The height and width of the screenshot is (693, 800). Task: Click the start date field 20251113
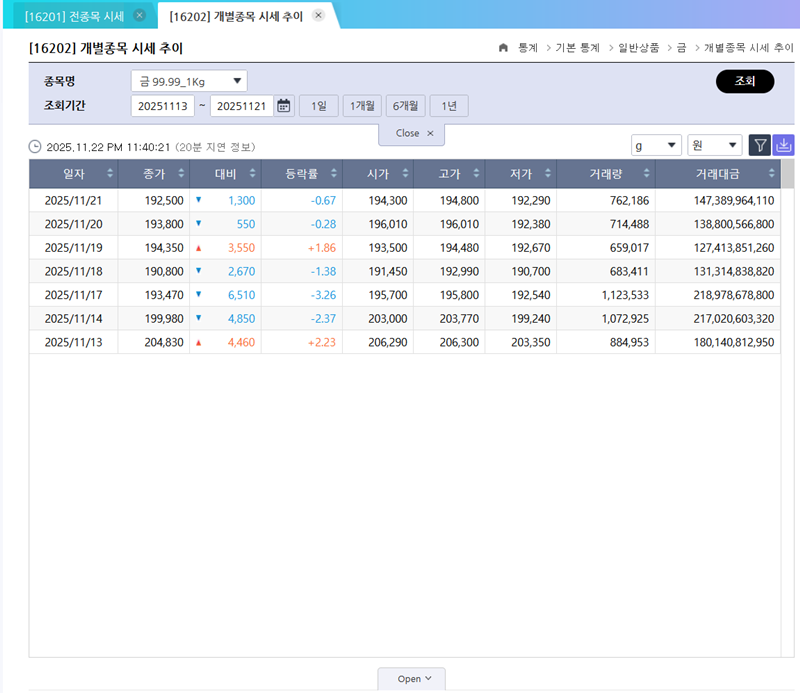pyautogui.click(x=163, y=106)
